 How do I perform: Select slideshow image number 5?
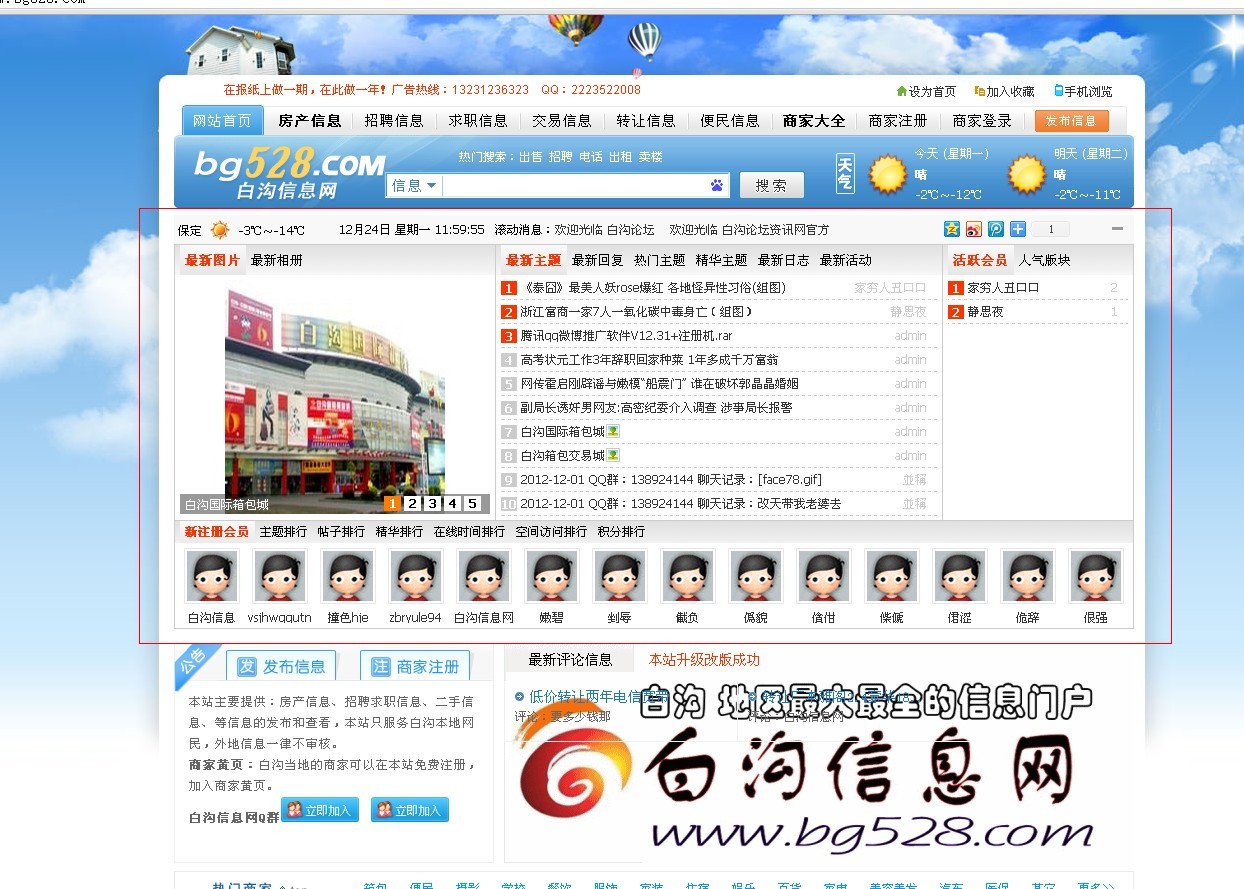click(472, 504)
